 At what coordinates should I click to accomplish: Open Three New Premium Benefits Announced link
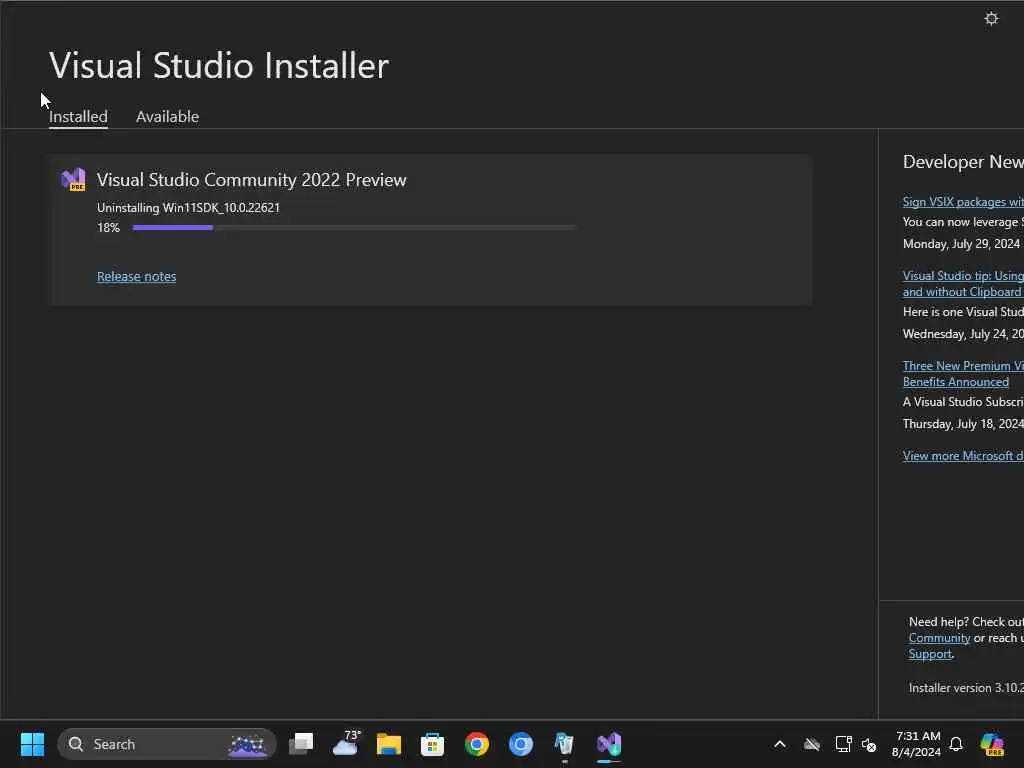point(963,374)
